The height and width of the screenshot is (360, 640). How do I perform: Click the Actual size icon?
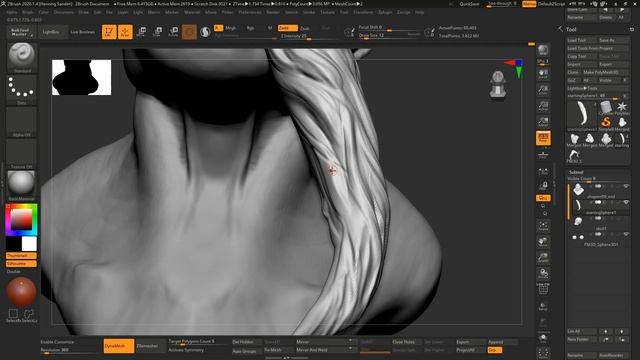(x=543, y=106)
